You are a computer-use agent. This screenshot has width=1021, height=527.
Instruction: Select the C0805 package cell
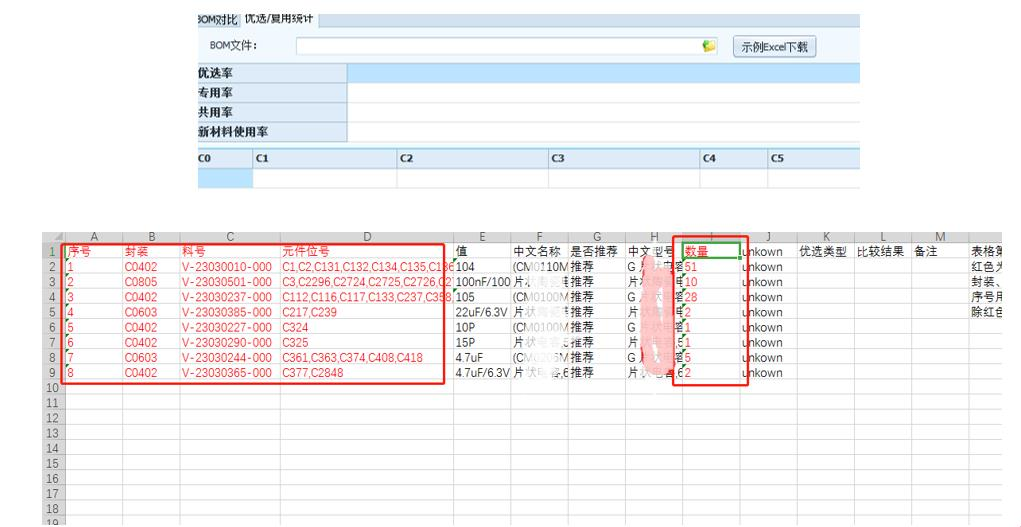(x=151, y=282)
